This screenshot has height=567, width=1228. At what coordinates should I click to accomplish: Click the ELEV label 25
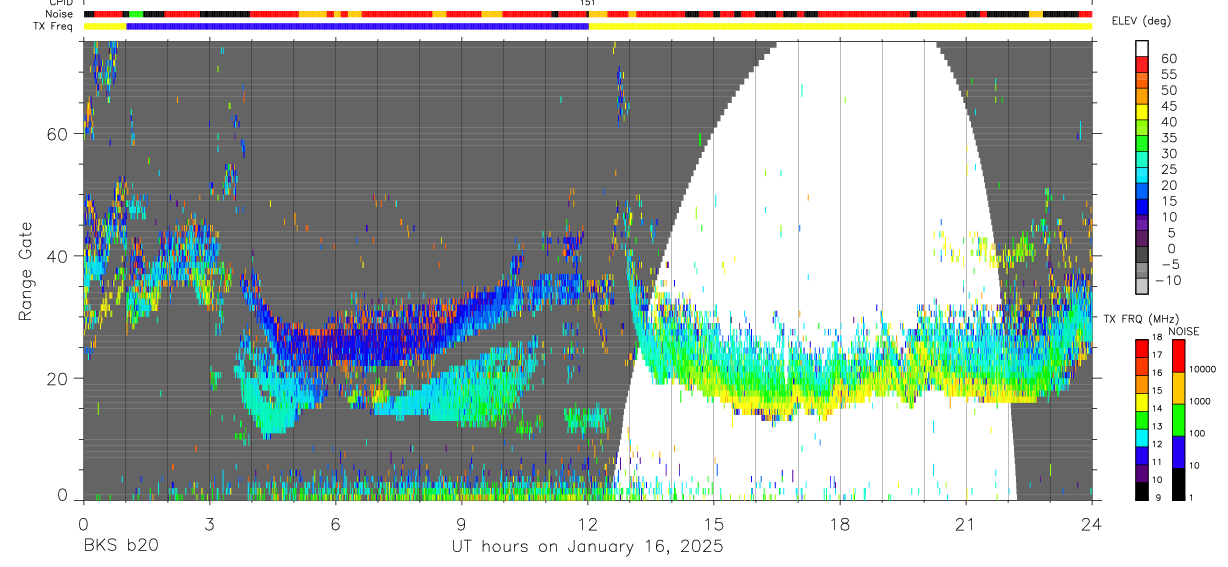[x=1167, y=169]
